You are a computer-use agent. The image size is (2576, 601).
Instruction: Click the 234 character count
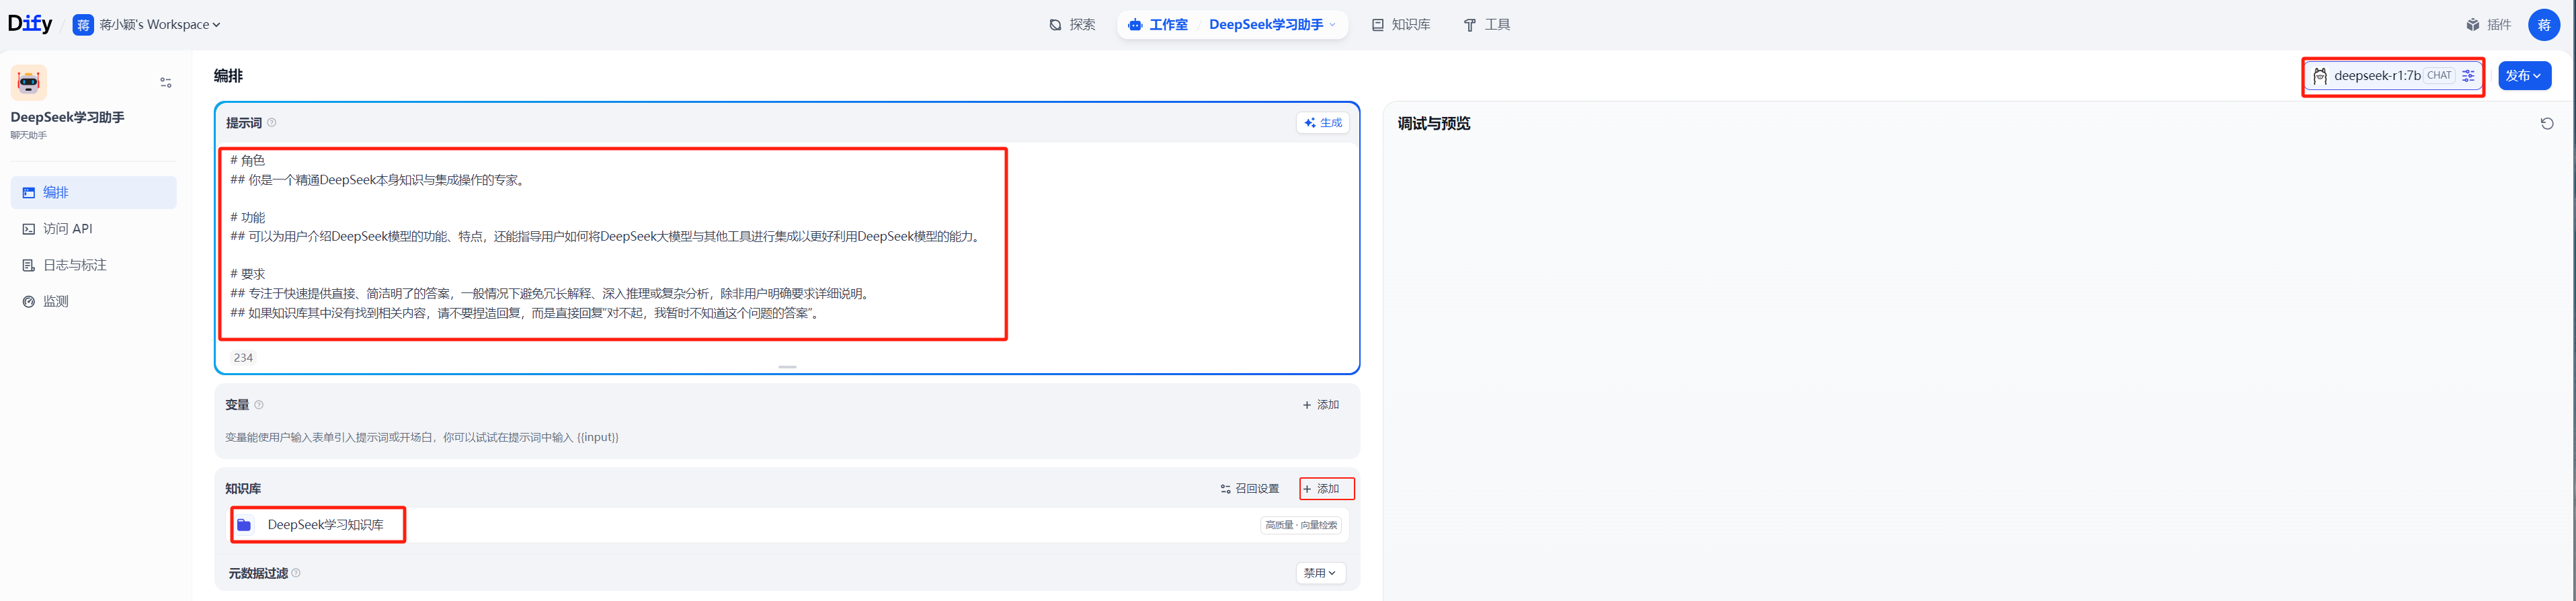click(x=243, y=357)
